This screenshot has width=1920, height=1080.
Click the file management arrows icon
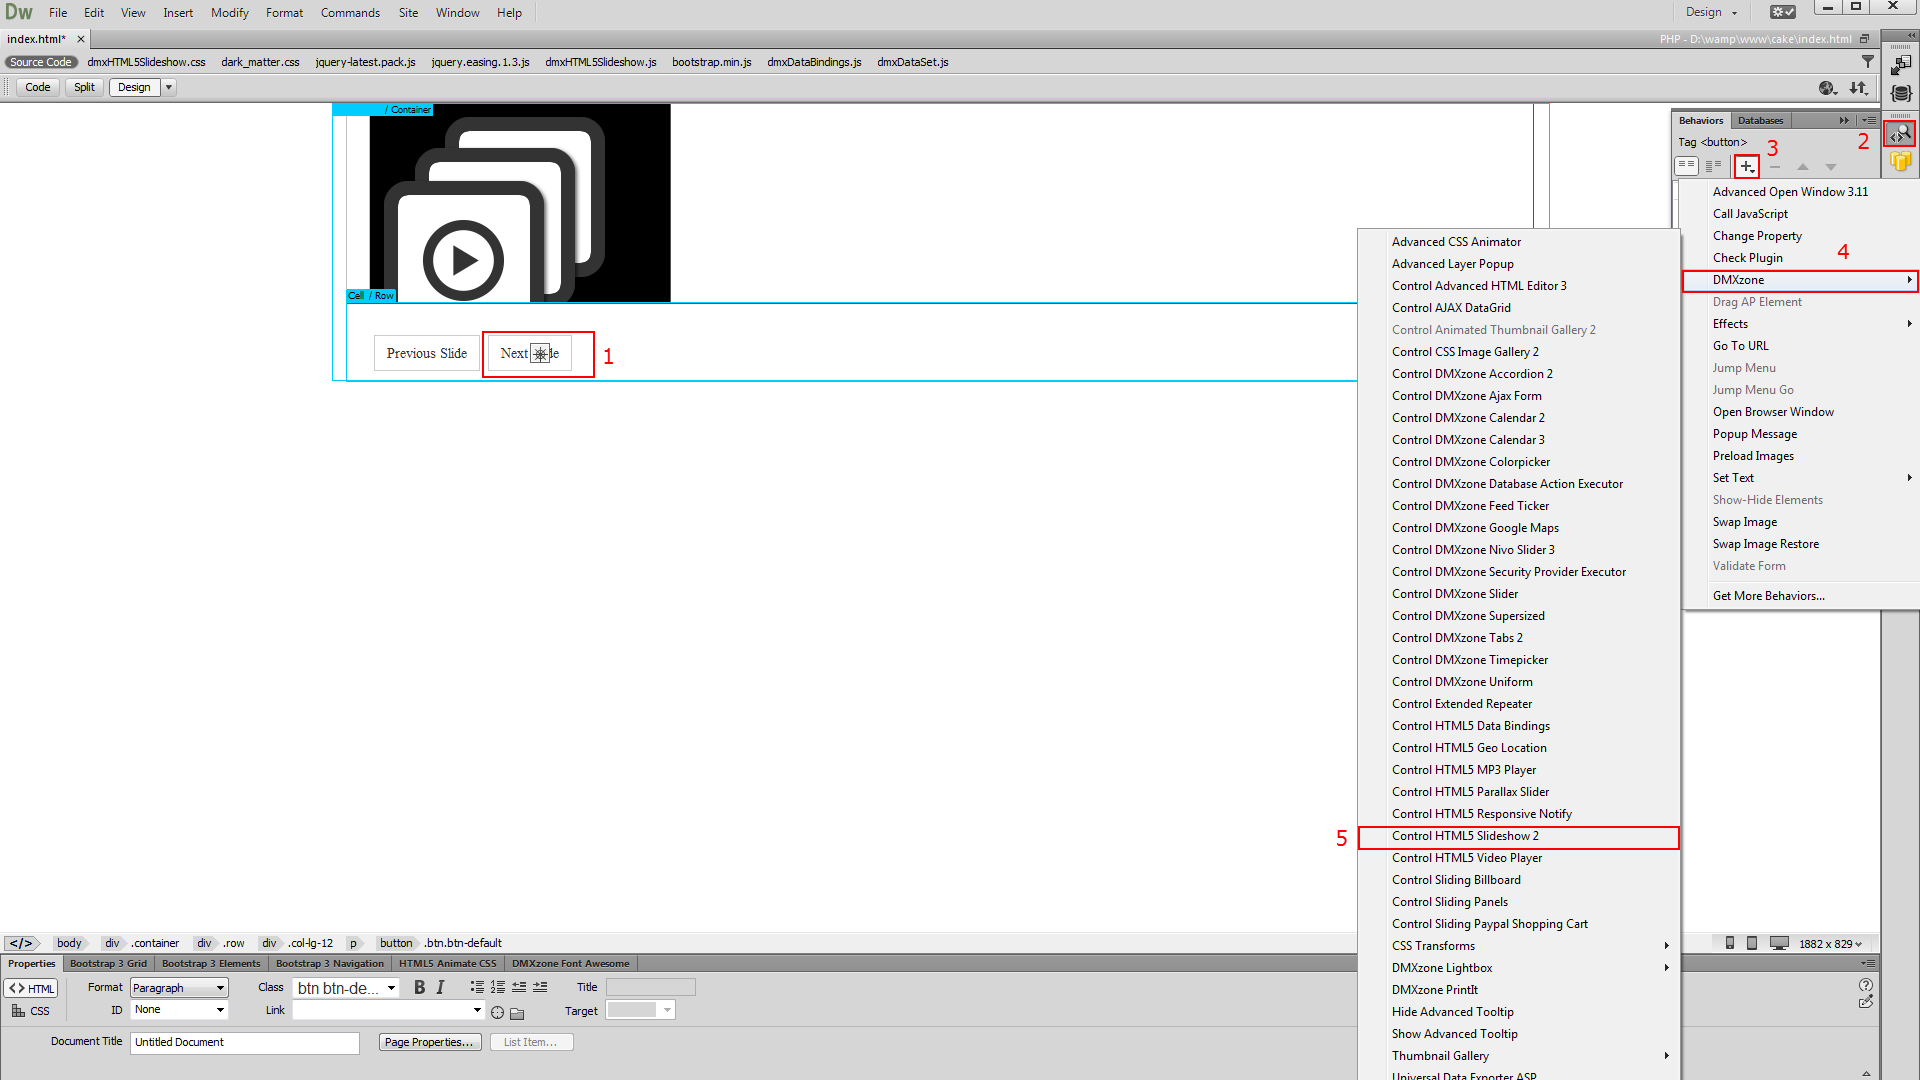coord(1858,88)
